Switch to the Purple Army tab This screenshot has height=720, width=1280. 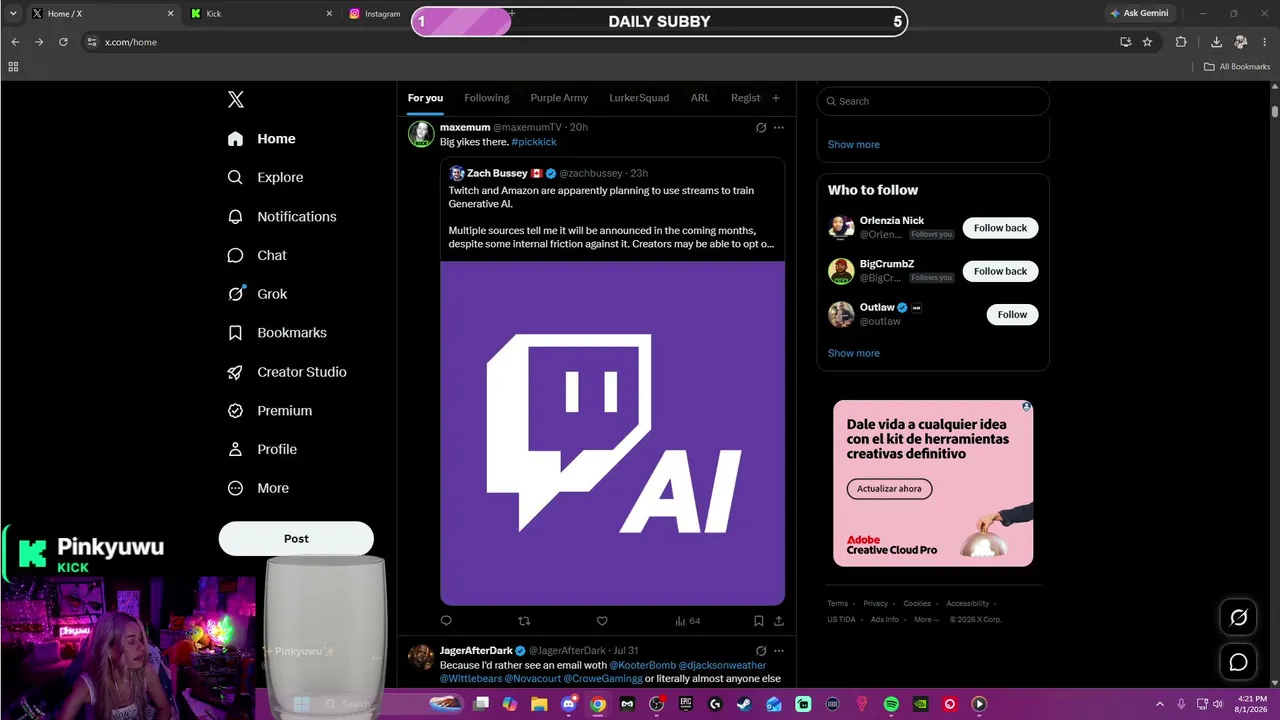pos(559,98)
